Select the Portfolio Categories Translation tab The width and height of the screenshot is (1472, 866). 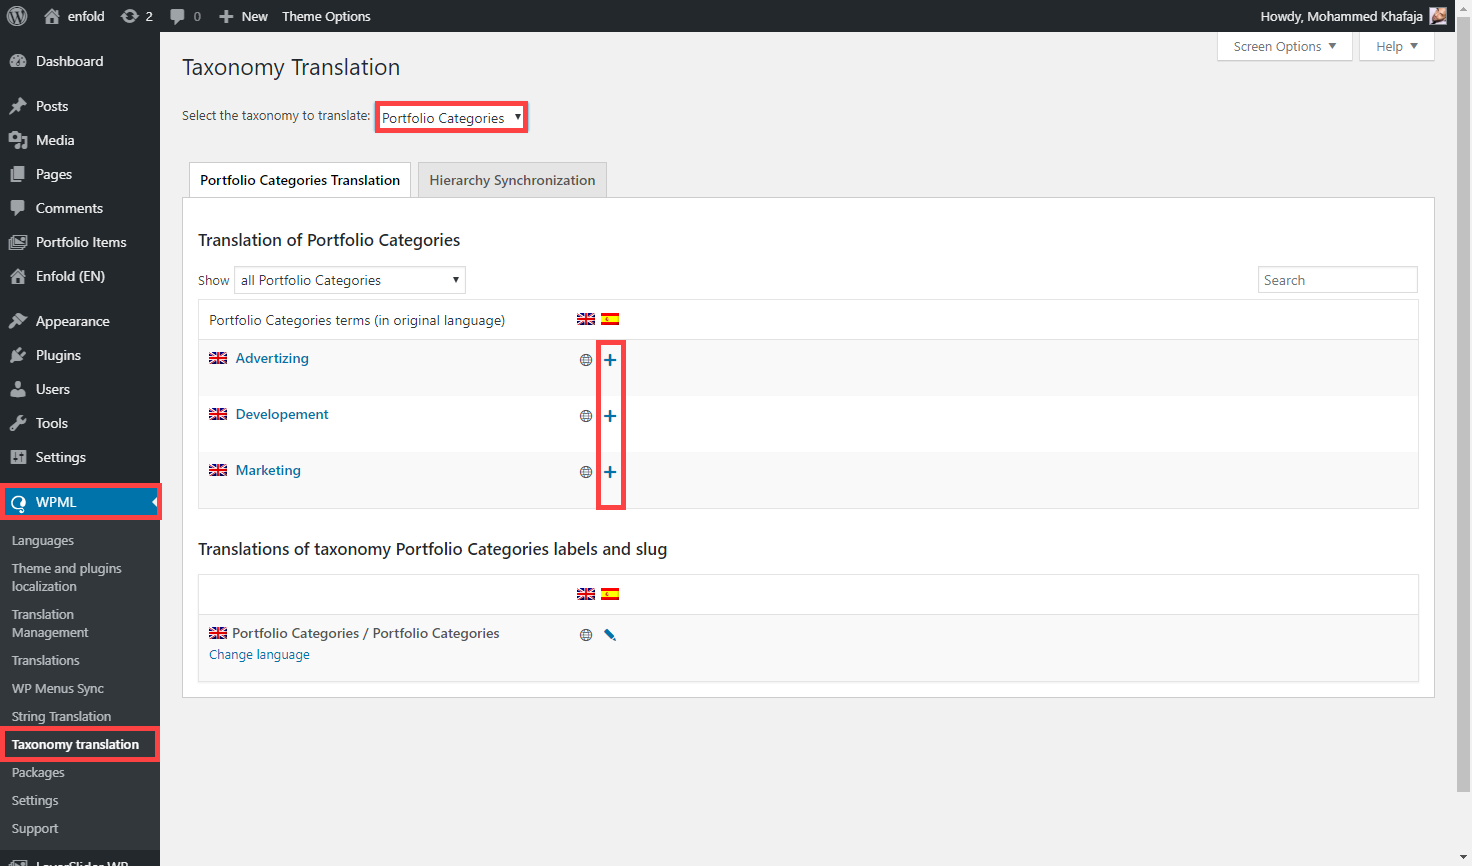coord(300,180)
